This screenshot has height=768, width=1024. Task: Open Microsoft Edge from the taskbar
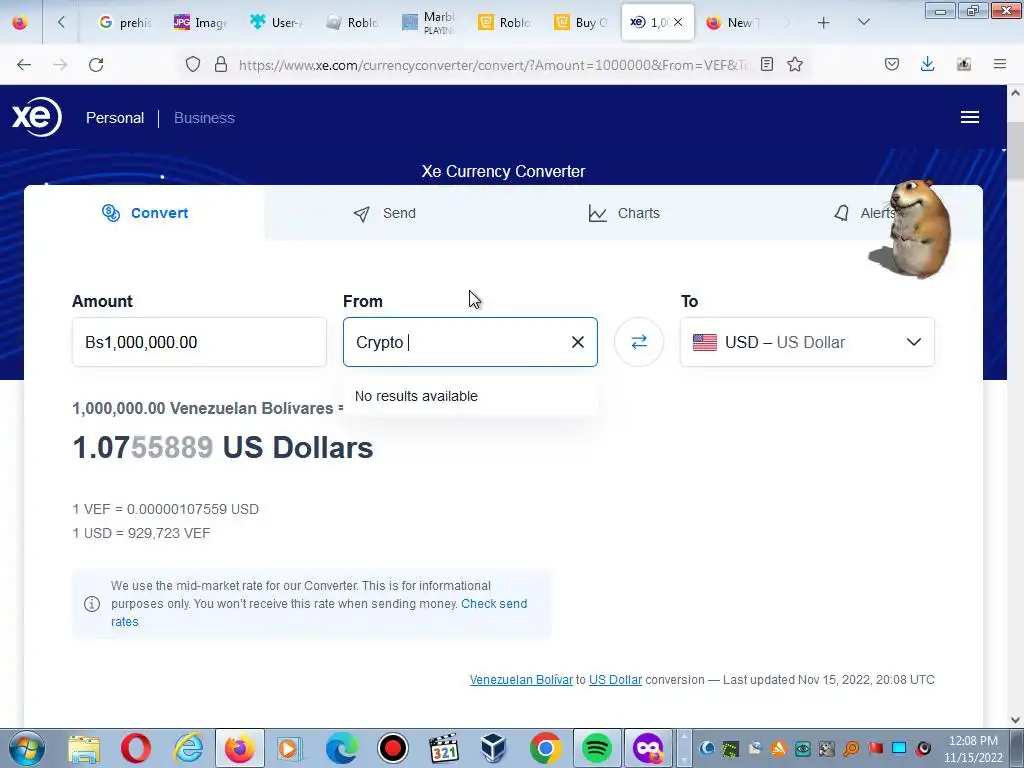click(x=342, y=748)
